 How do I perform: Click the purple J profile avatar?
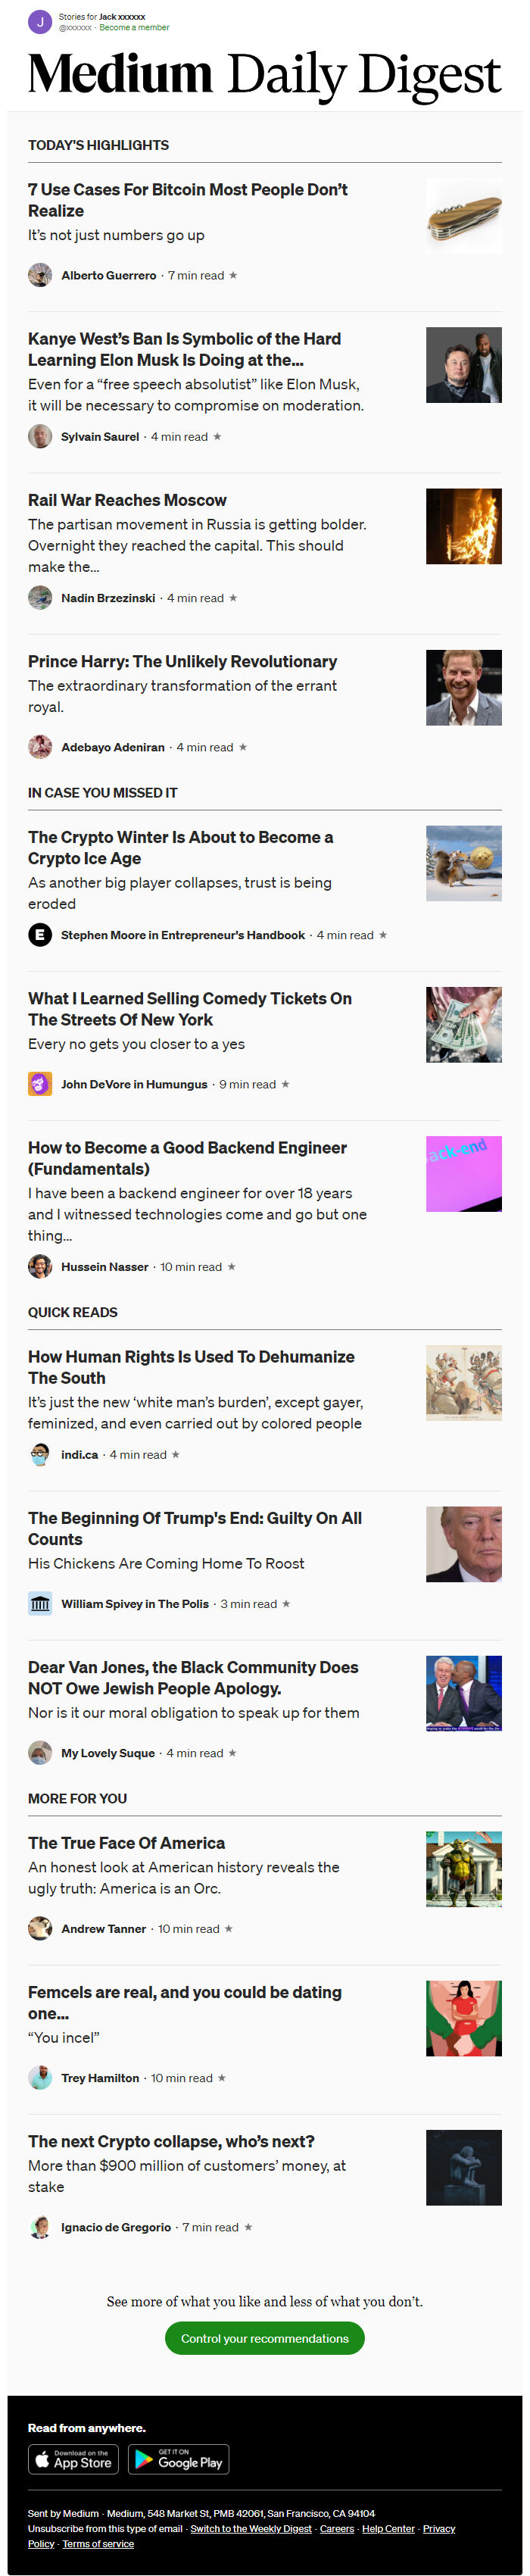click(40, 21)
